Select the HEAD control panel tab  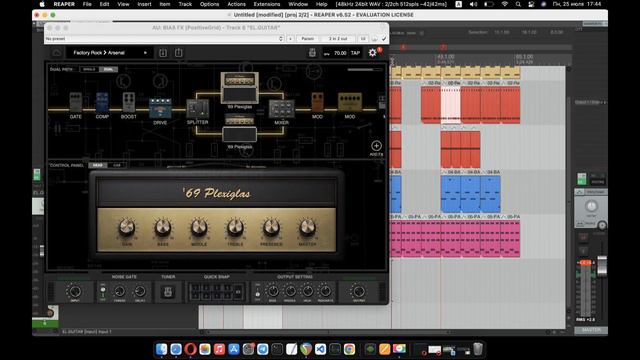pyautogui.click(x=98, y=165)
